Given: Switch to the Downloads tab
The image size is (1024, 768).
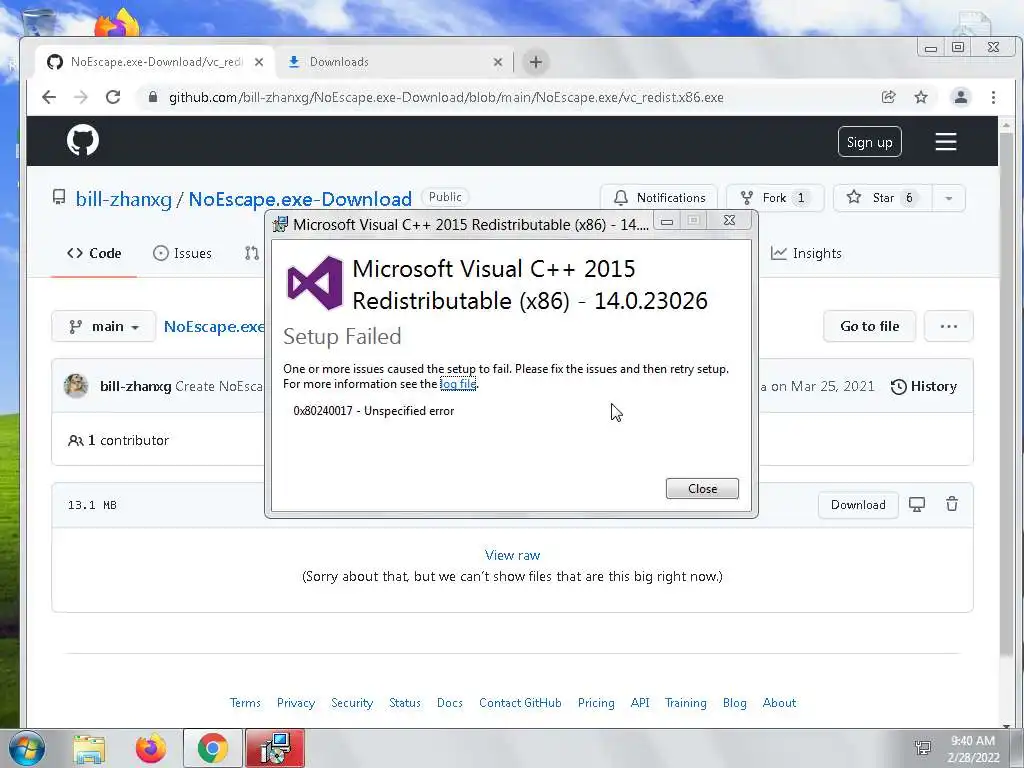Looking at the screenshot, I should pyautogui.click(x=395, y=62).
